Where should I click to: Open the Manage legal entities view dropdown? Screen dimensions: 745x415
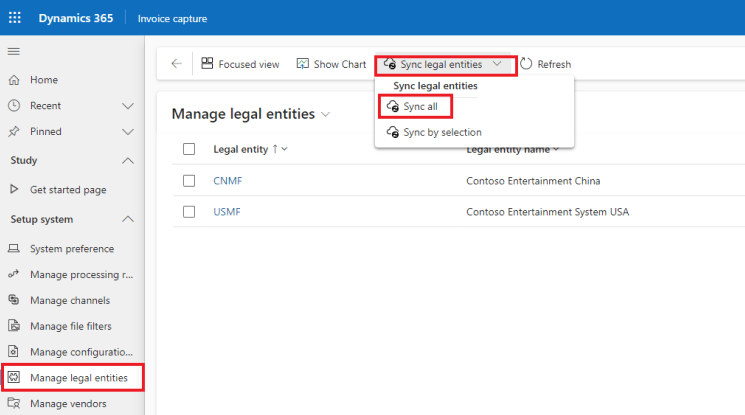click(326, 115)
